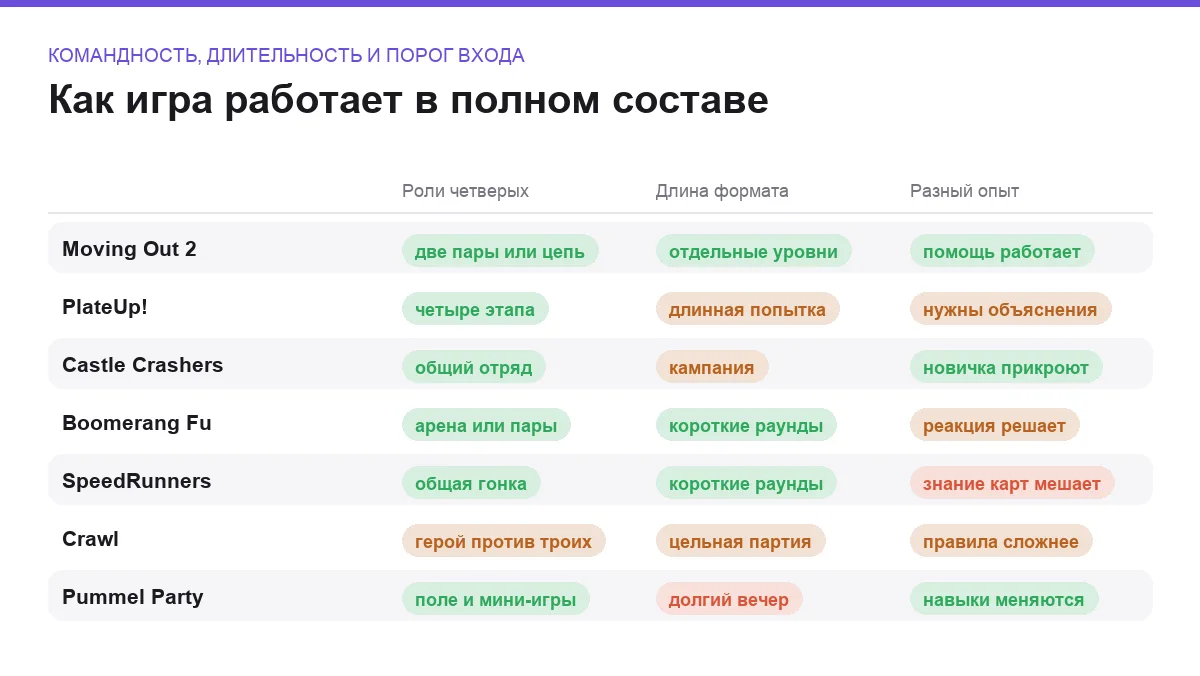The image size is (1200, 676).
Task: Click the tag "общая гонка"
Action: click(x=471, y=483)
